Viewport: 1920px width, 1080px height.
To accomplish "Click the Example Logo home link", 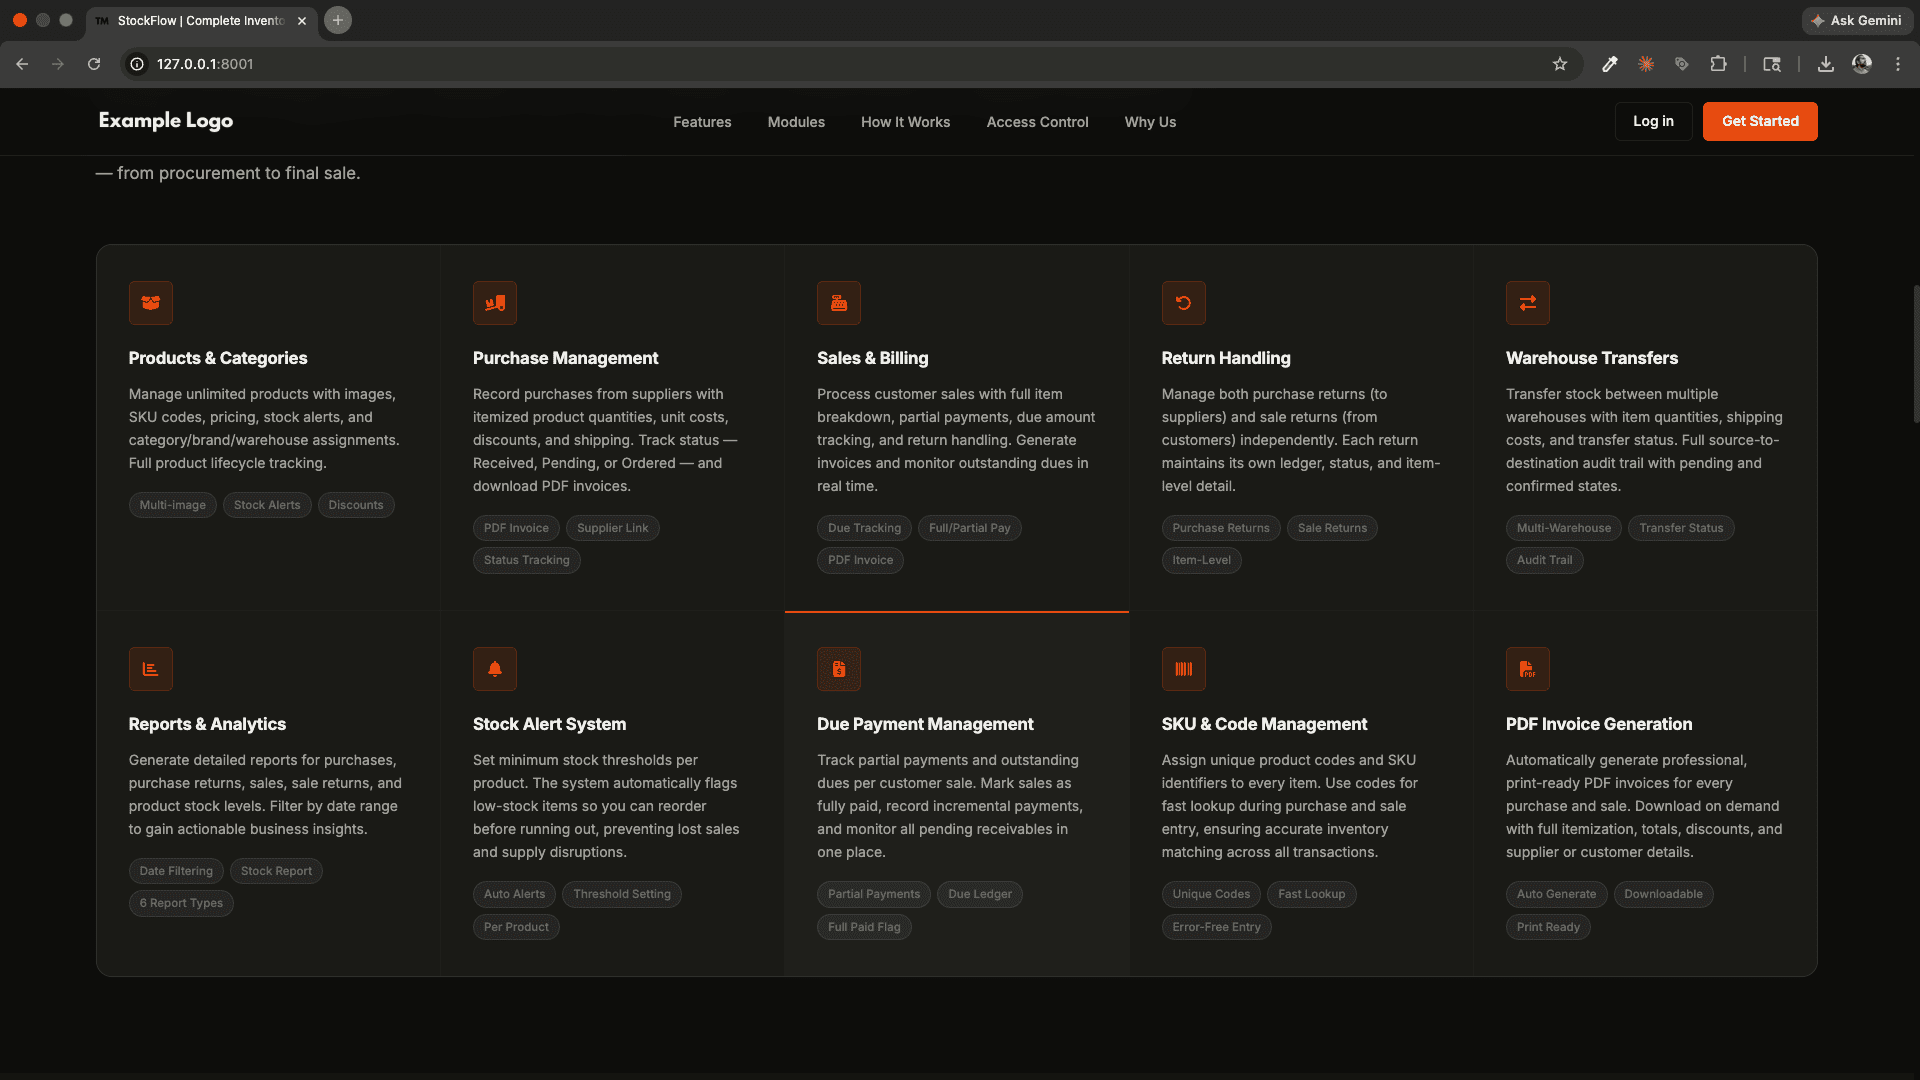I will 166,121.
